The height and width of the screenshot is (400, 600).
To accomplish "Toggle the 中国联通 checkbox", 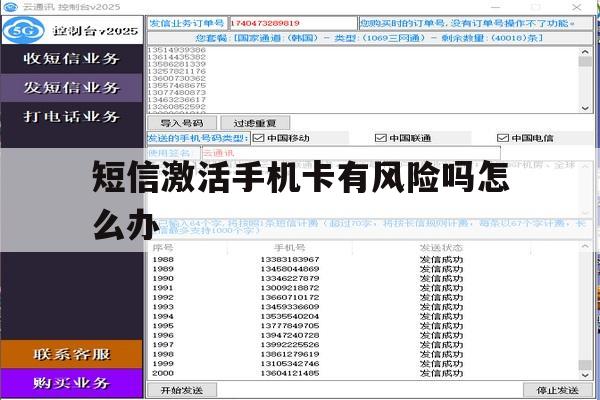I will pos(381,138).
